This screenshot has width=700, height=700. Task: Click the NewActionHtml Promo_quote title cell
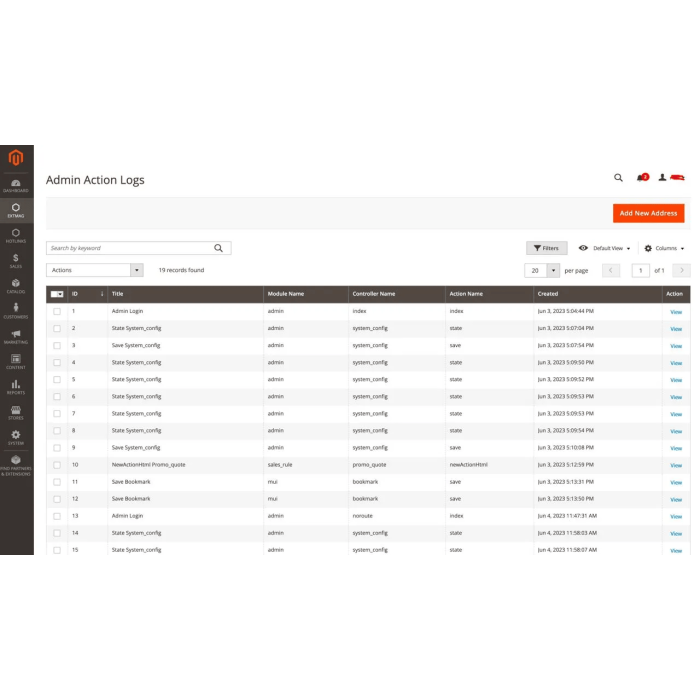click(148, 465)
